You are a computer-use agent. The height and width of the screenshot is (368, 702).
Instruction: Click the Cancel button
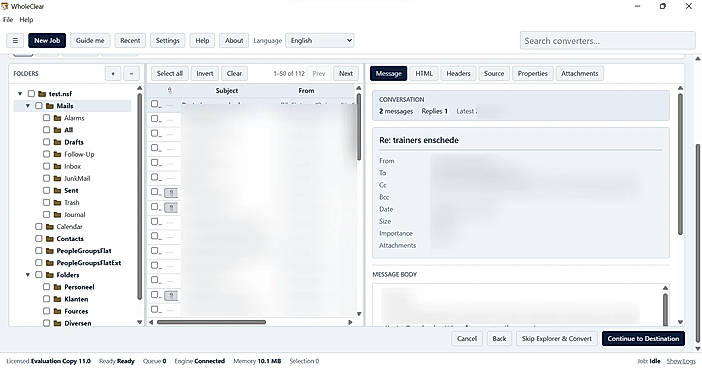467,338
